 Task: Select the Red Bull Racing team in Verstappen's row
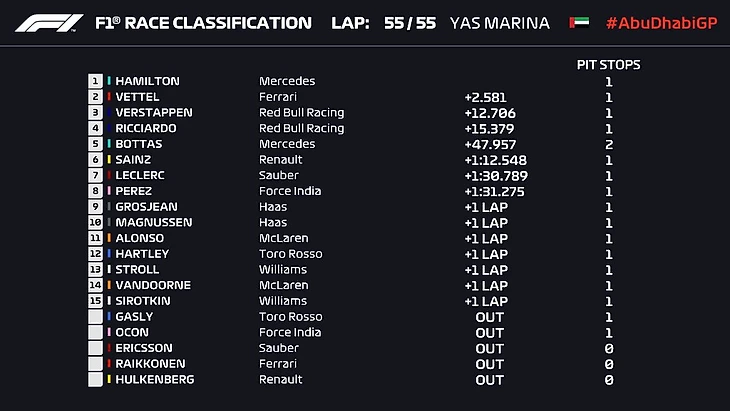click(x=301, y=113)
